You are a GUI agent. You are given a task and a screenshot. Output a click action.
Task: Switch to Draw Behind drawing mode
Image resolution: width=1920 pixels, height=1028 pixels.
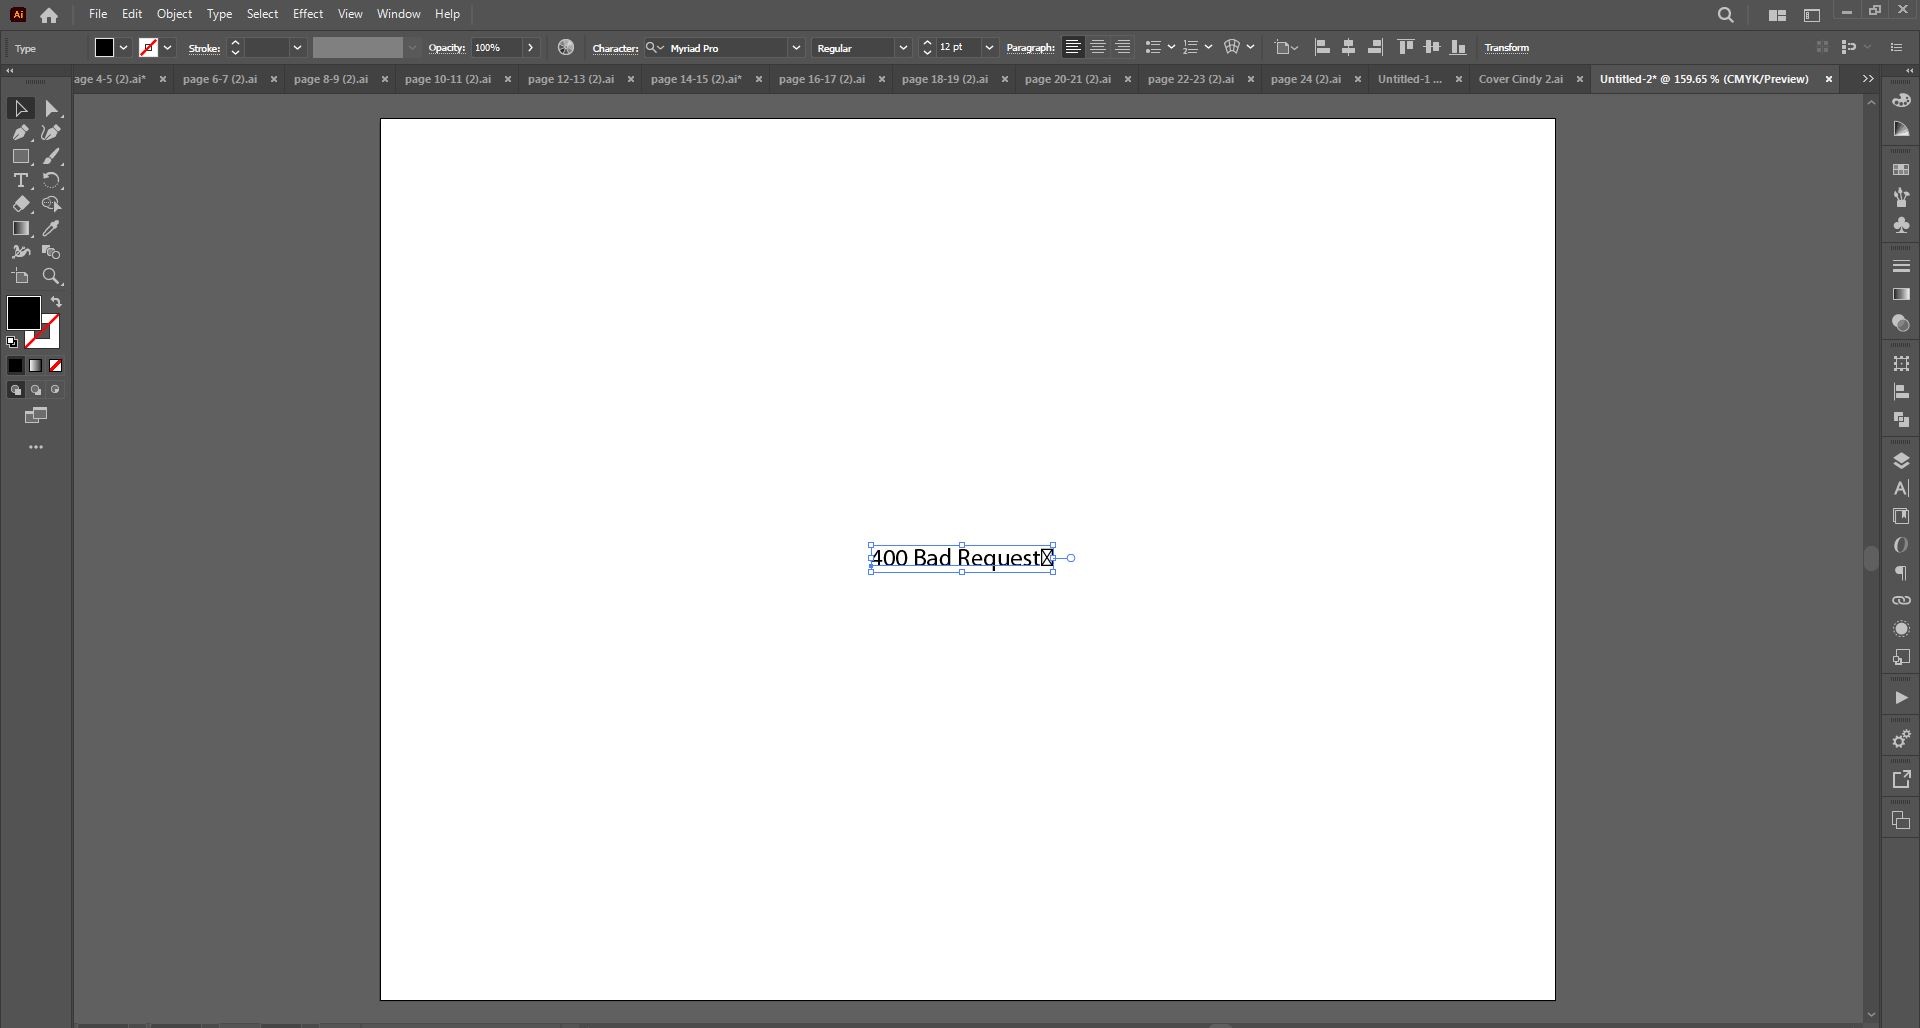[x=35, y=390]
